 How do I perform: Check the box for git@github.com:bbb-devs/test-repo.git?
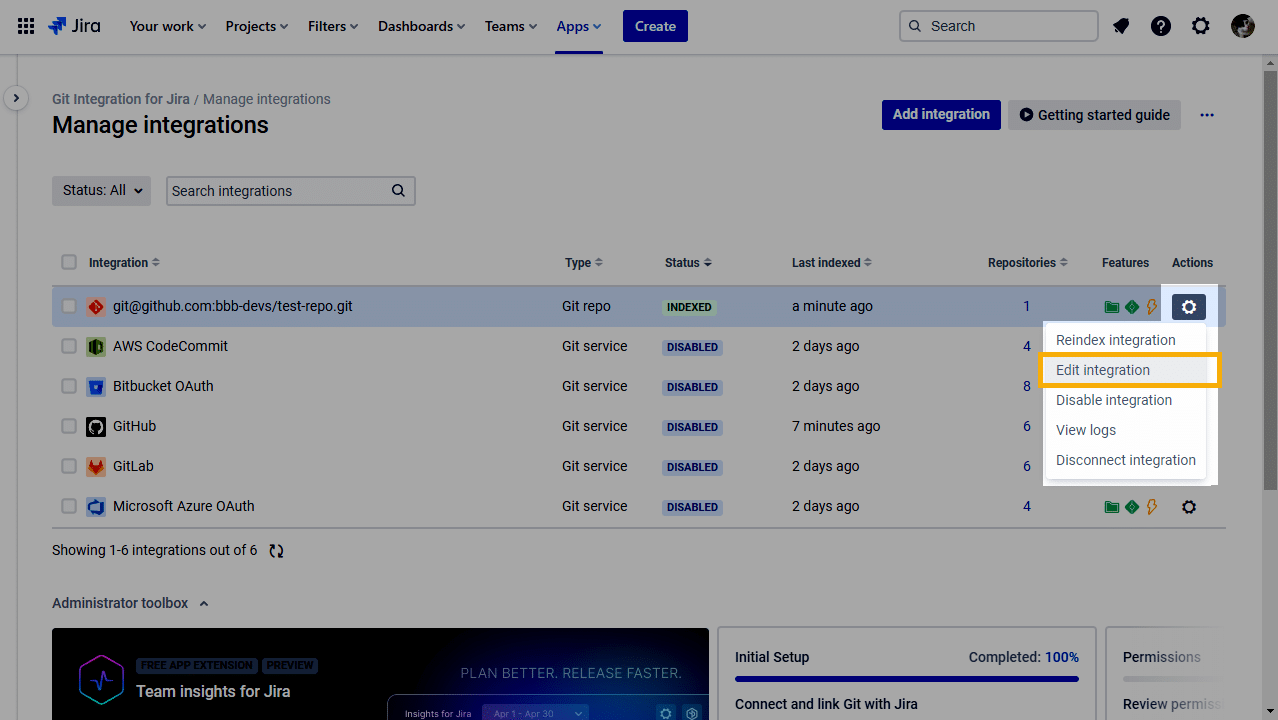(69, 306)
